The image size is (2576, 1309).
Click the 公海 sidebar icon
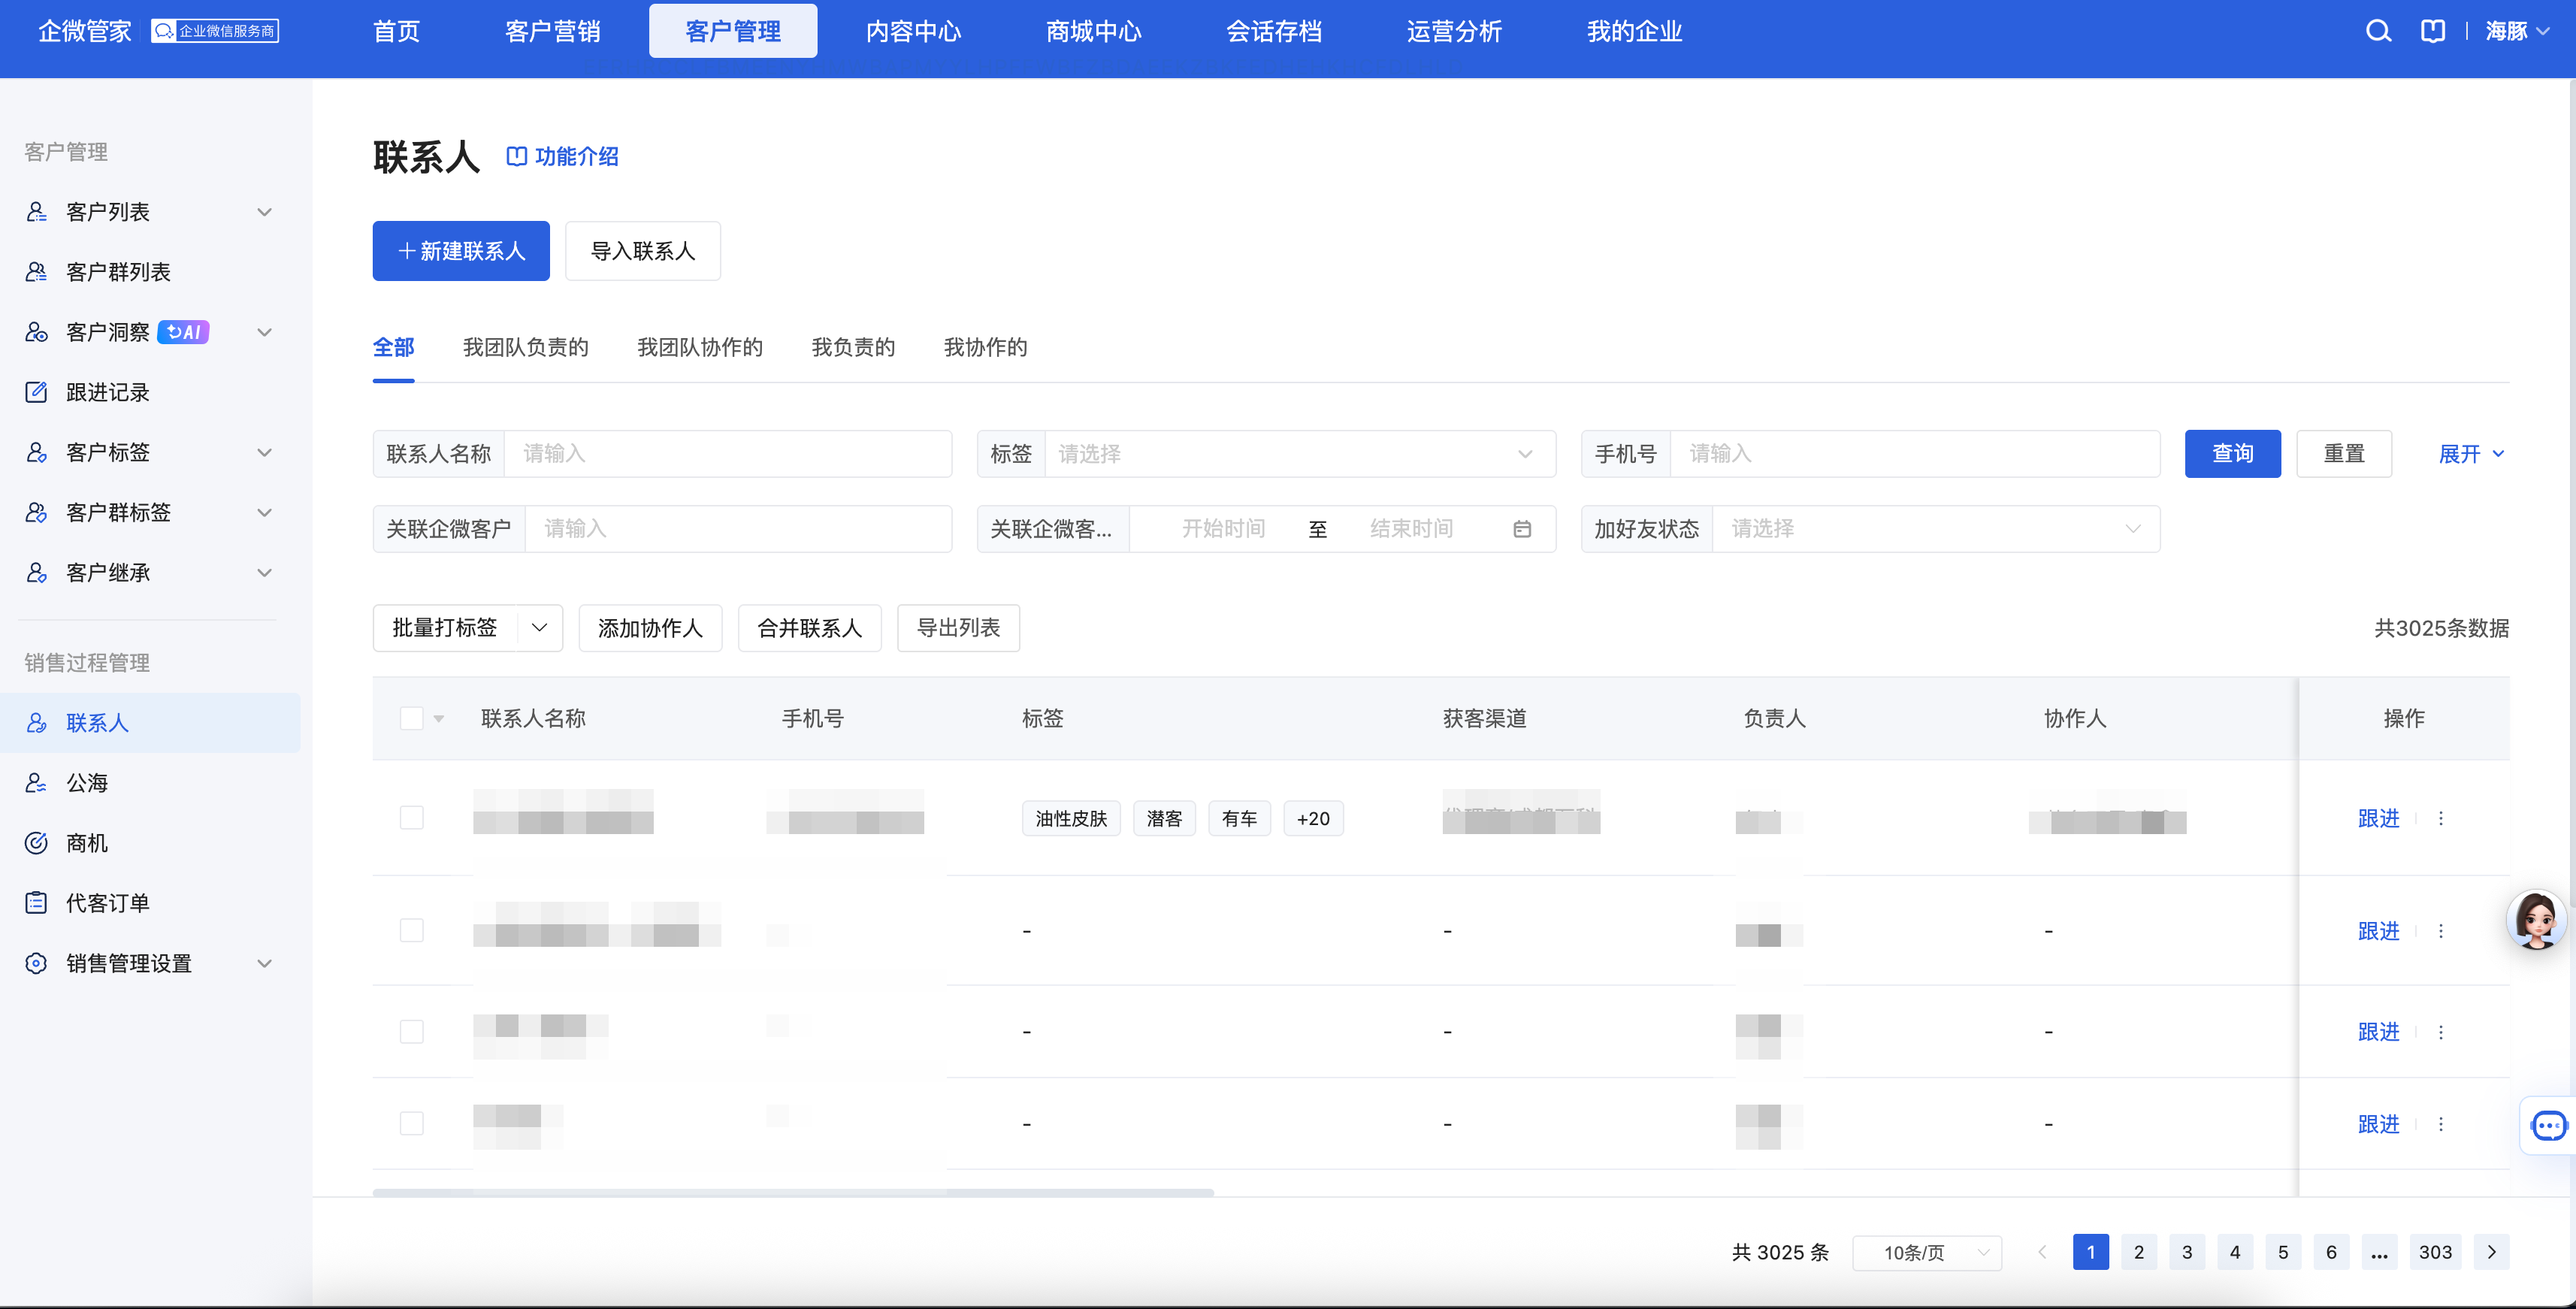click(x=36, y=783)
